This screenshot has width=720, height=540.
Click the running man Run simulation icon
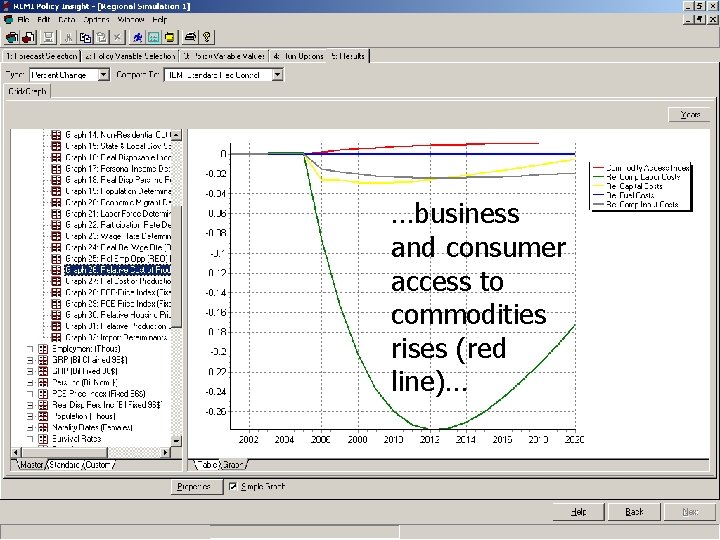tap(137, 38)
